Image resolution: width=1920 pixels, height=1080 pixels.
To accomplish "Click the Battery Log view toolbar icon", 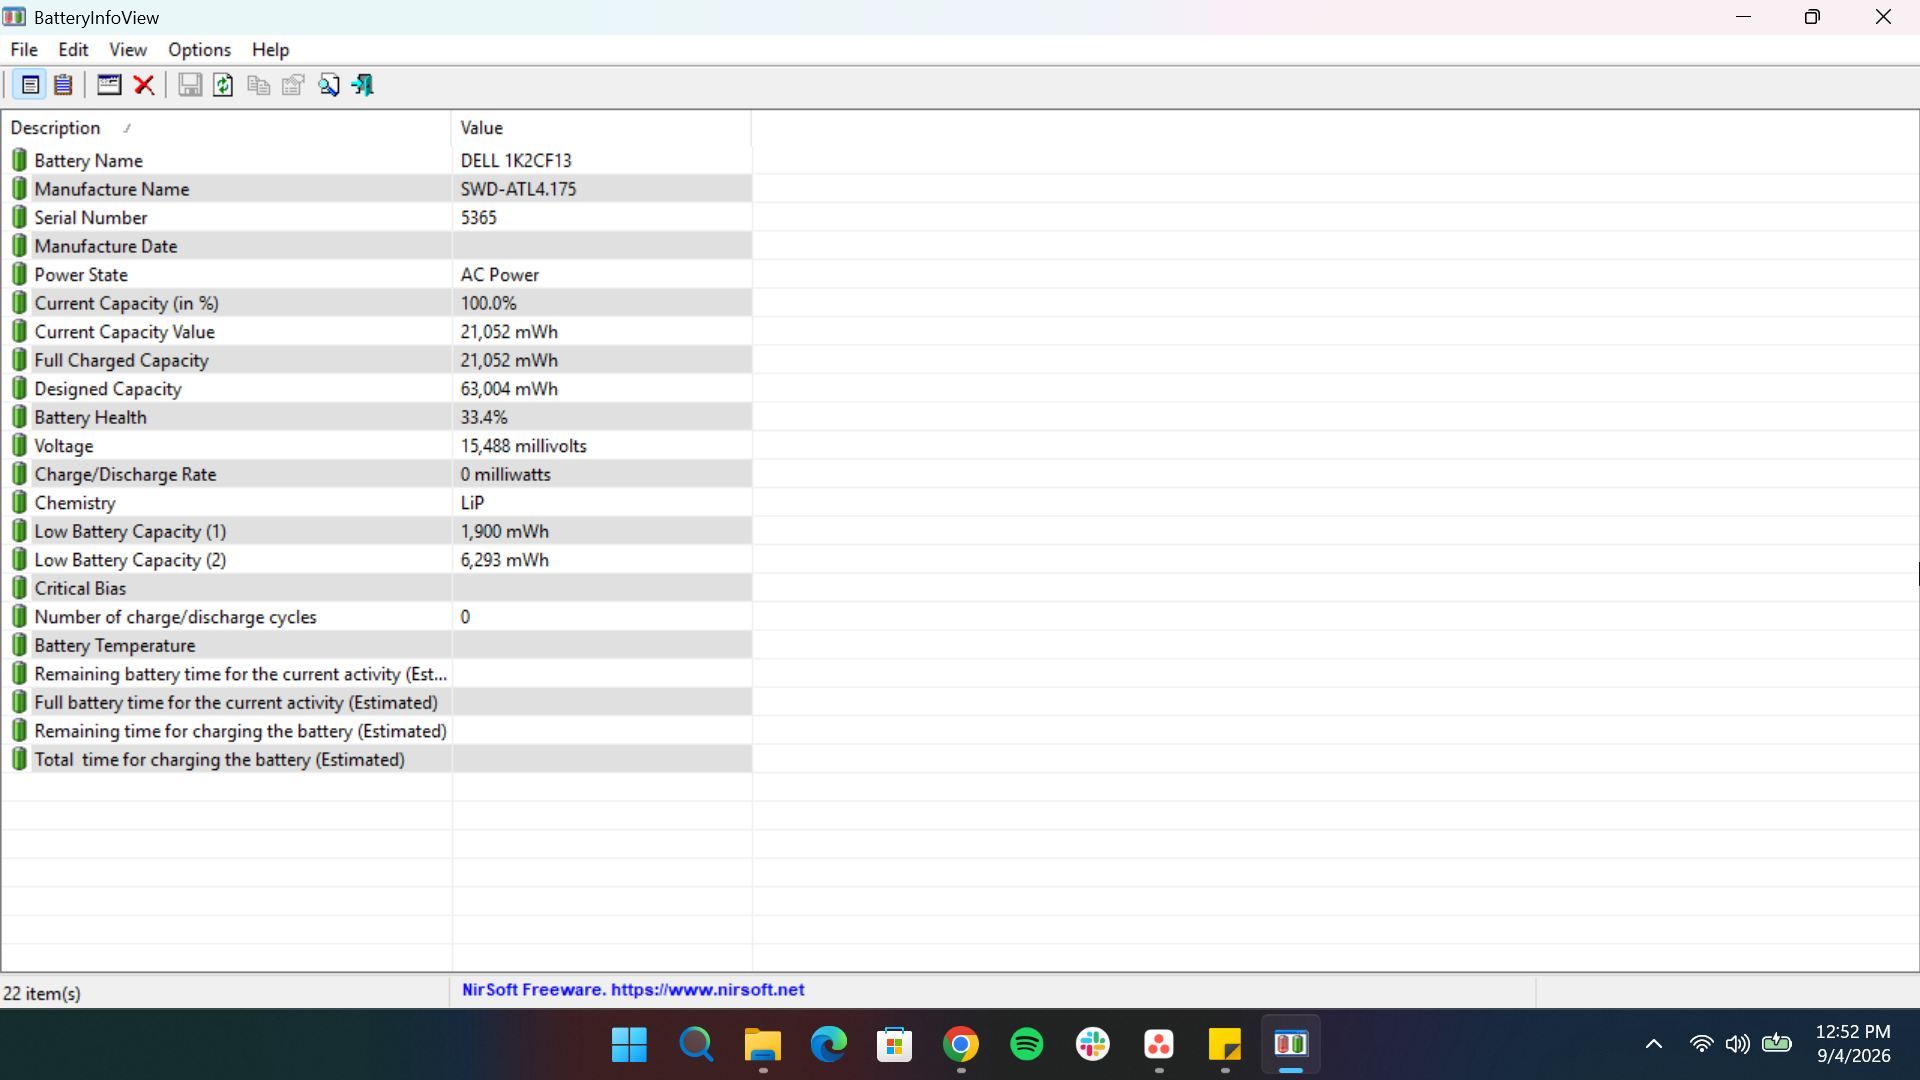I will [63, 85].
